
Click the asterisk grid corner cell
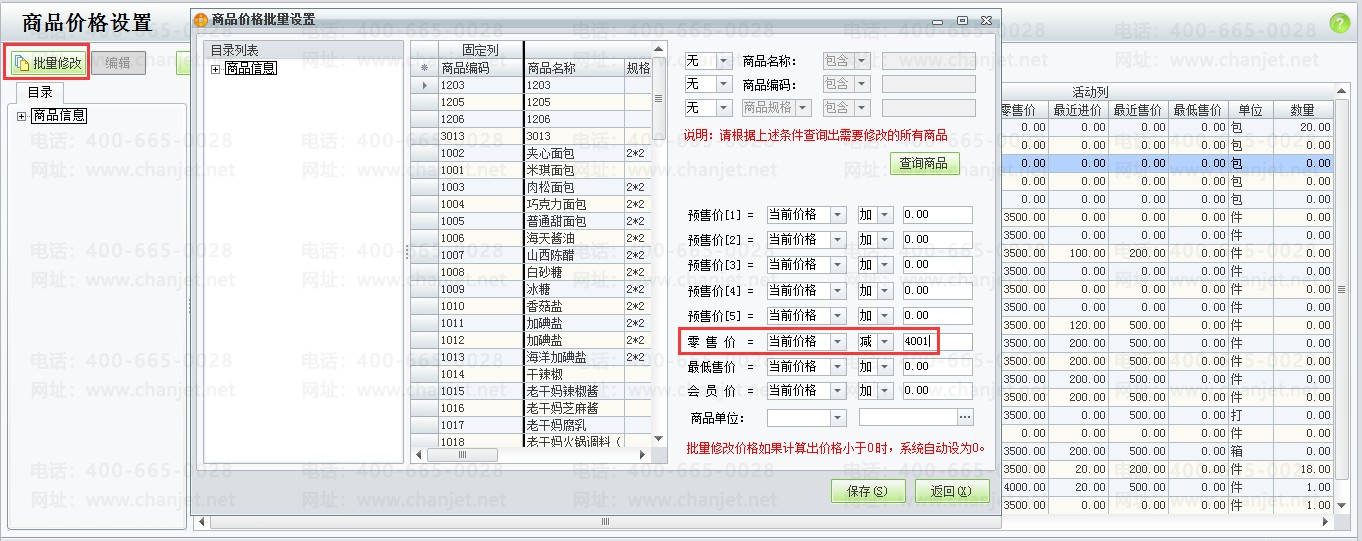pyautogui.click(x=425, y=68)
